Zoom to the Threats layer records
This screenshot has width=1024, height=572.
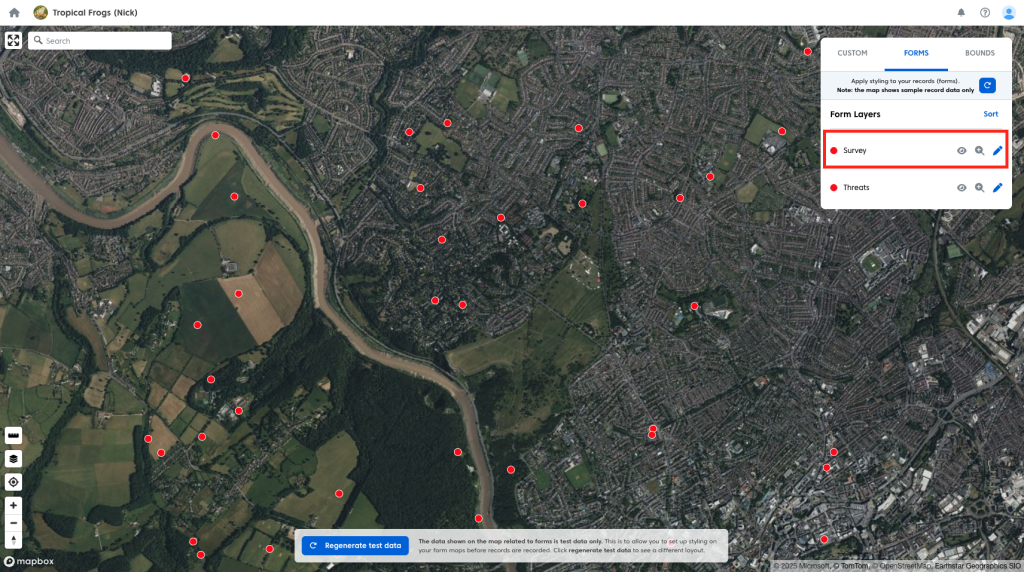(x=979, y=188)
